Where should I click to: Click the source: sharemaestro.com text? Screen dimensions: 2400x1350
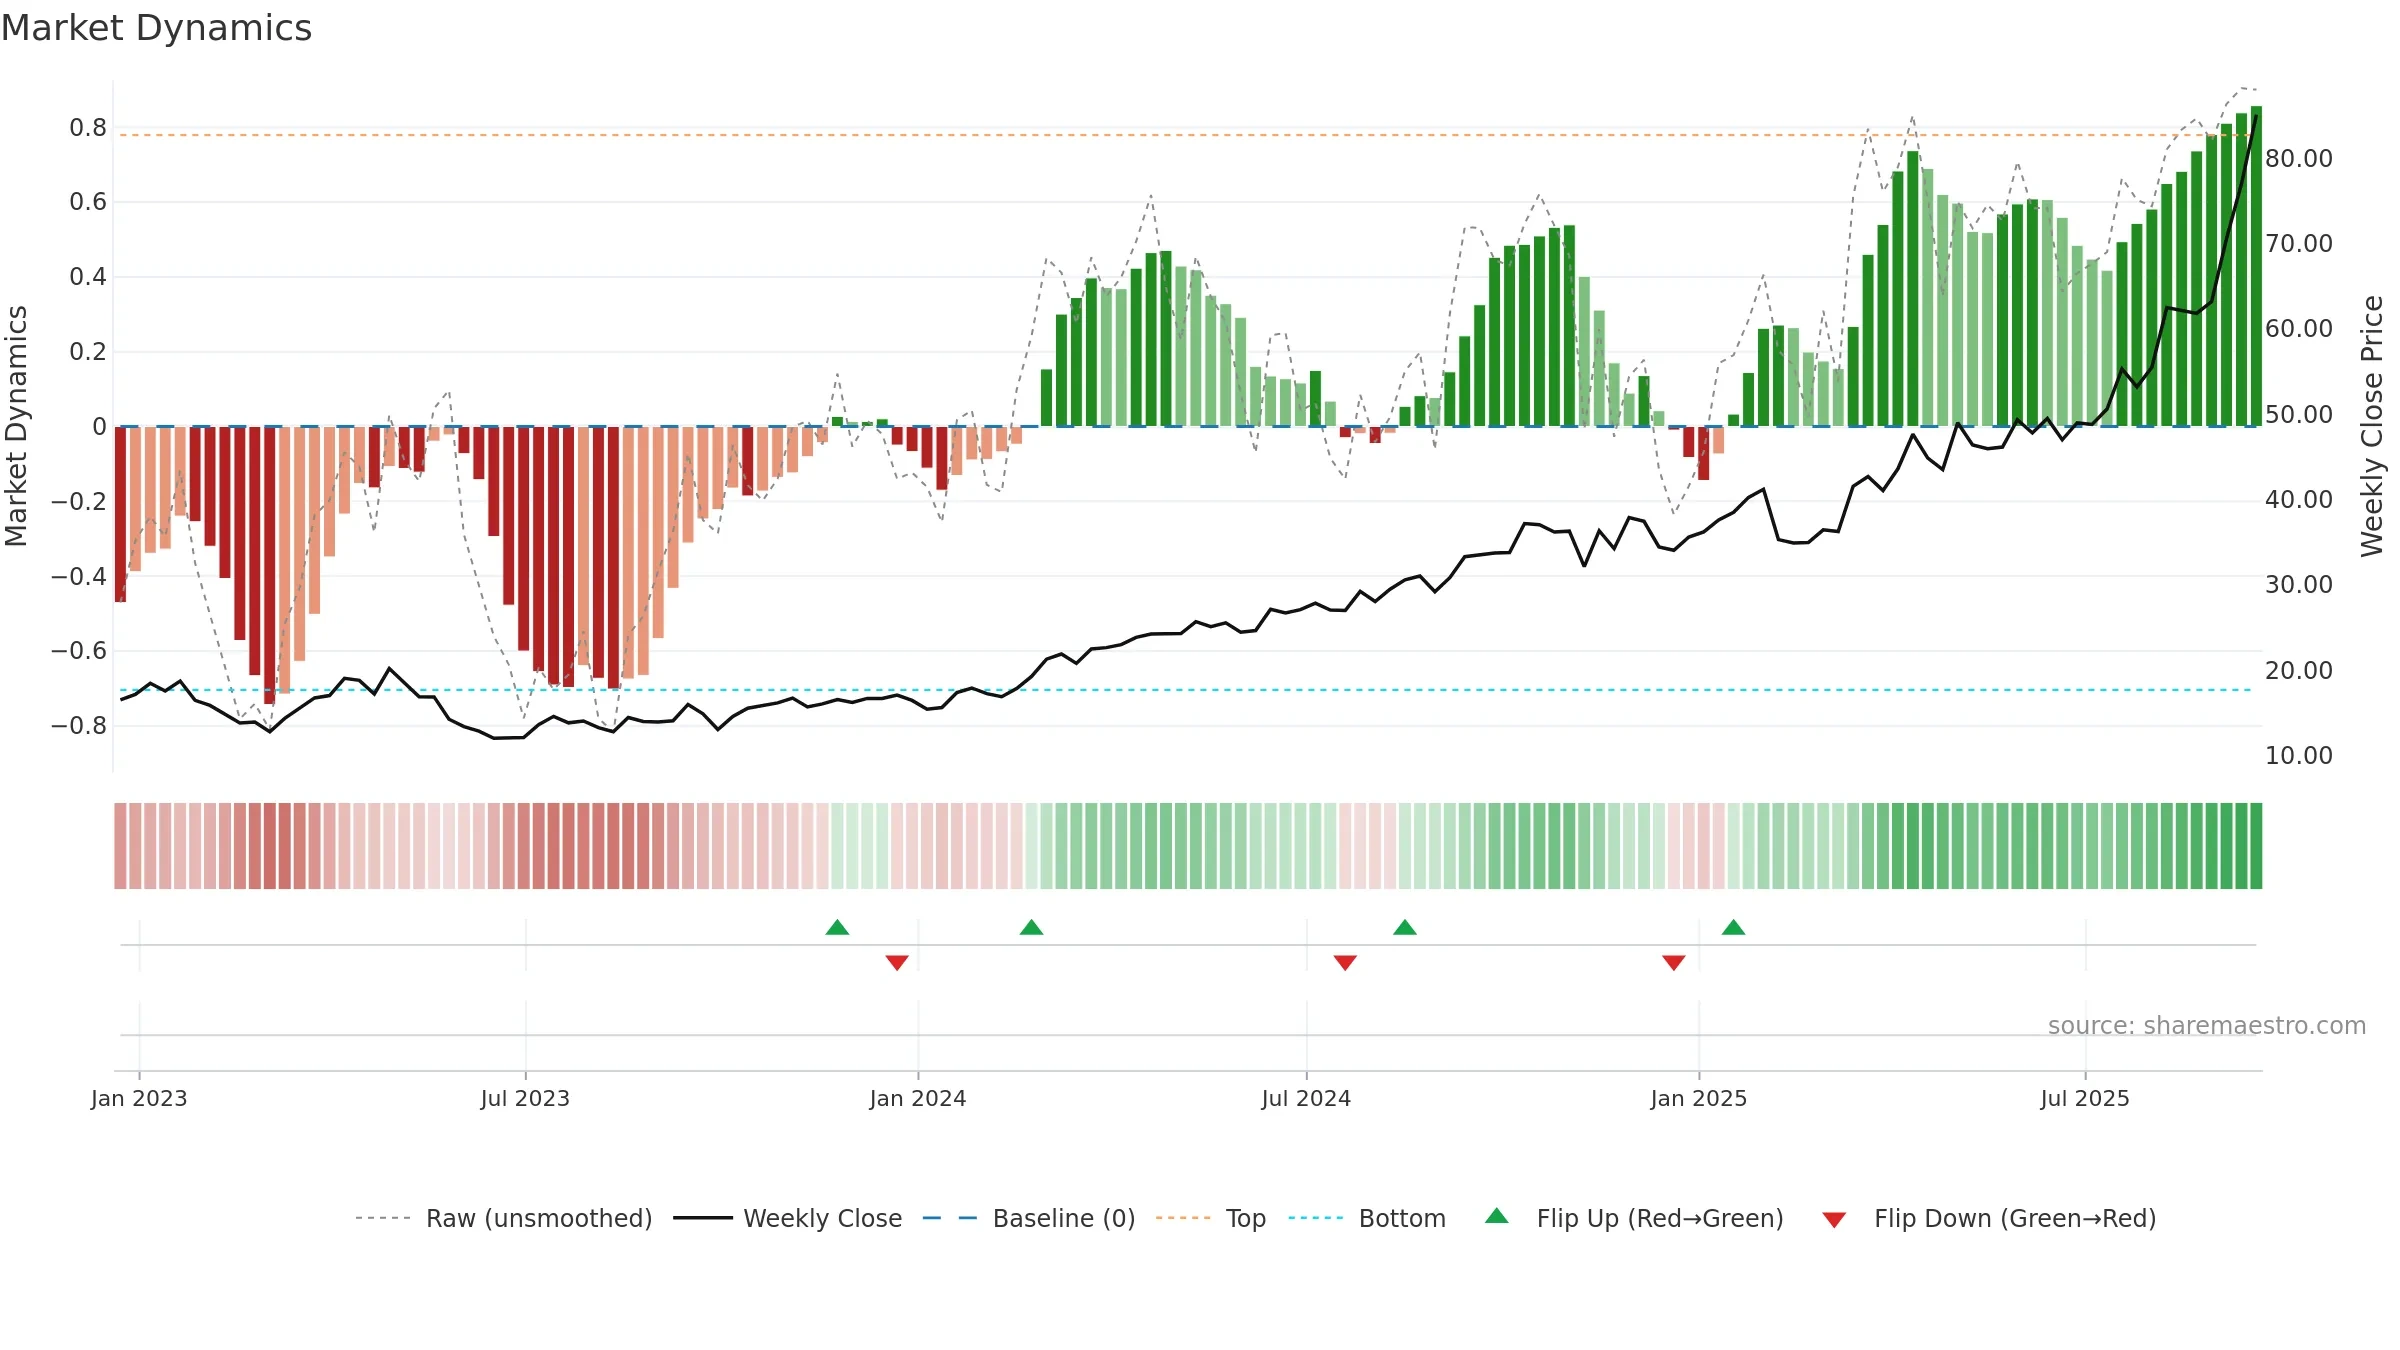tap(2207, 1025)
